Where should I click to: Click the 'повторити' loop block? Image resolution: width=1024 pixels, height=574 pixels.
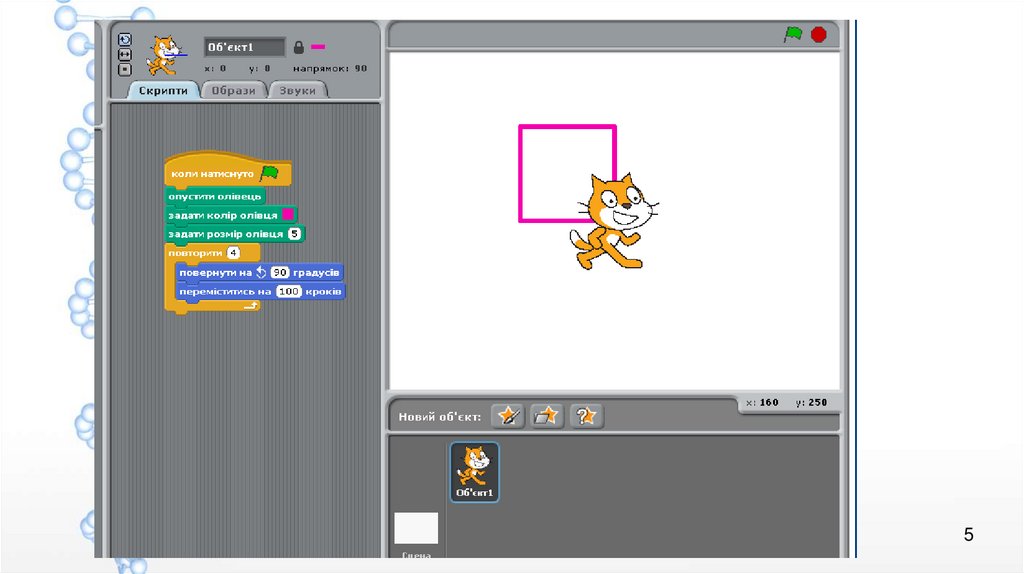tap(212, 253)
